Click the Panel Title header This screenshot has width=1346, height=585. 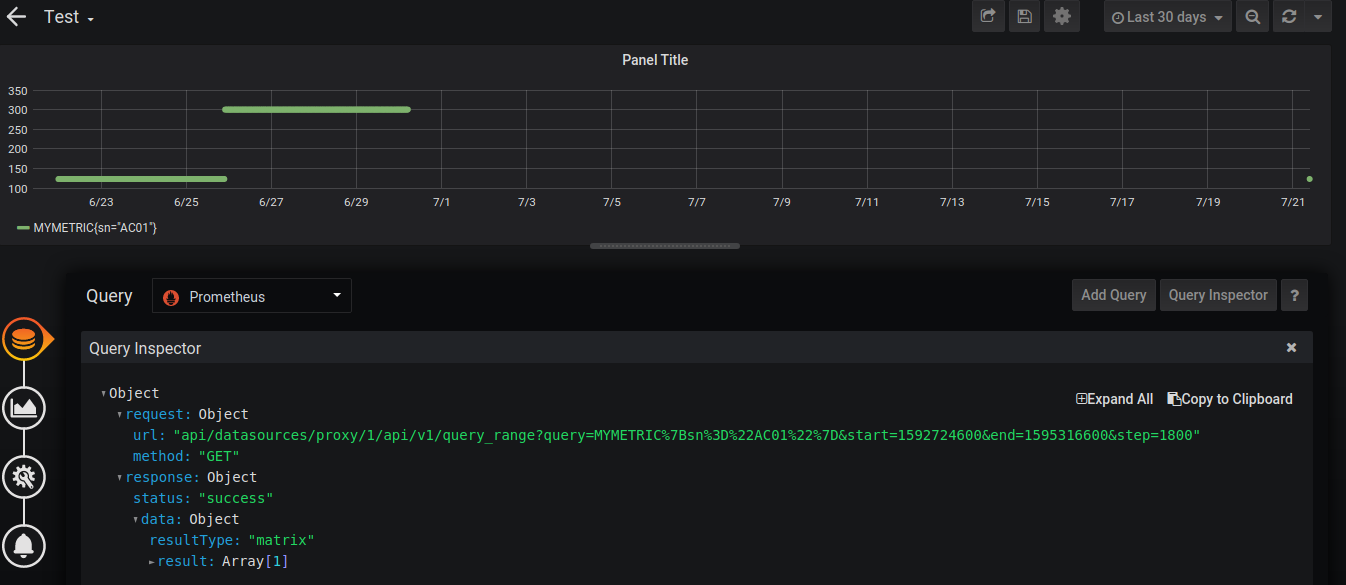pyautogui.click(x=655, y=60)
